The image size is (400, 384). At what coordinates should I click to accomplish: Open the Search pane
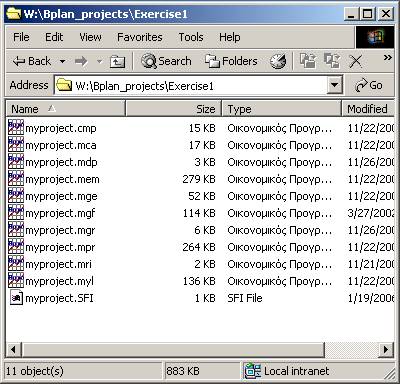point(166,61)
